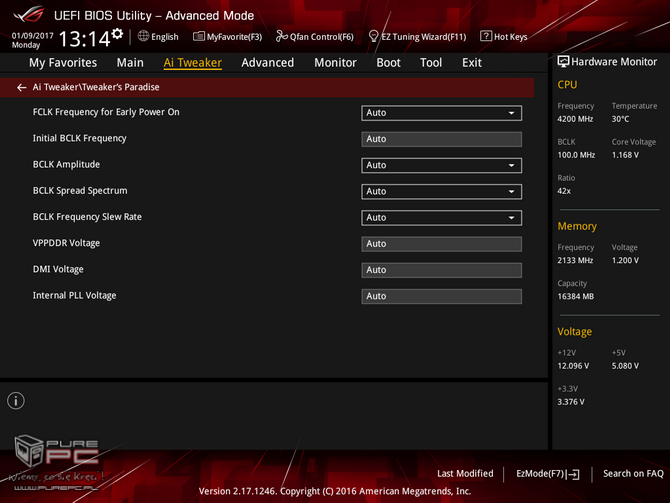Click the back arrow beside Ai Tweaker\Tweaker's Paradise
This screenshot has width=670, height=503.
(21, 88)
